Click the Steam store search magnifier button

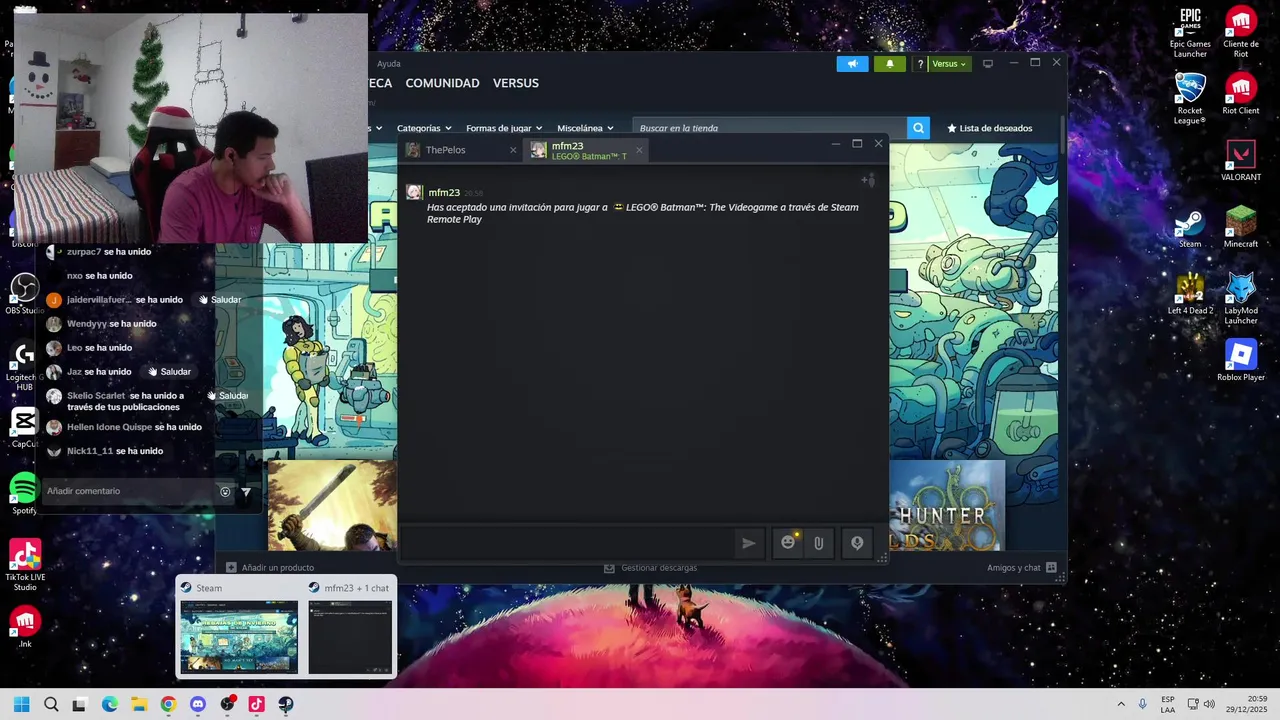(x=918, y=128)
